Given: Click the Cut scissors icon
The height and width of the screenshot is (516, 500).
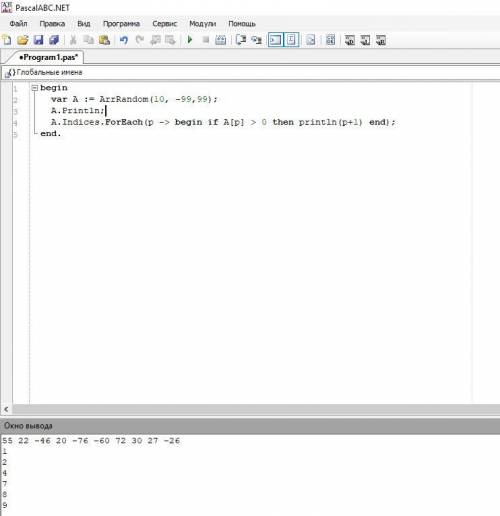Looking at the screenshot, I should point(73,40).
